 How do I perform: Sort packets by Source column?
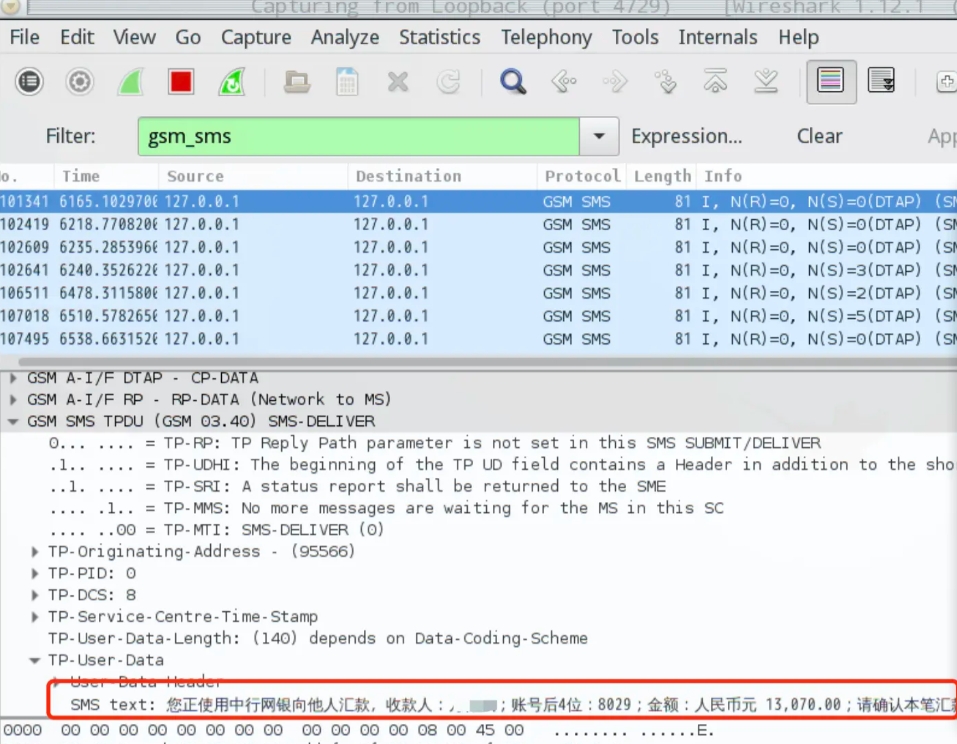pyautogui.click(x=253, y=176)
